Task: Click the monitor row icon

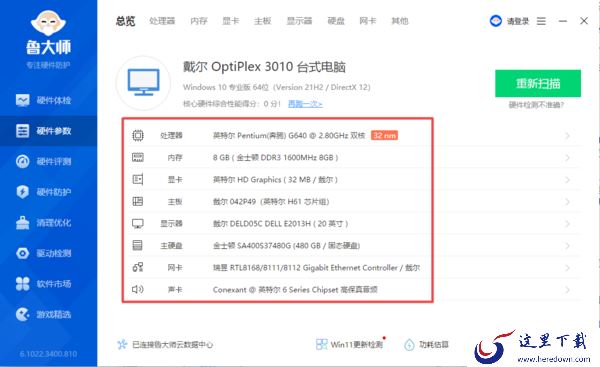Action: [x=138, y=223]
